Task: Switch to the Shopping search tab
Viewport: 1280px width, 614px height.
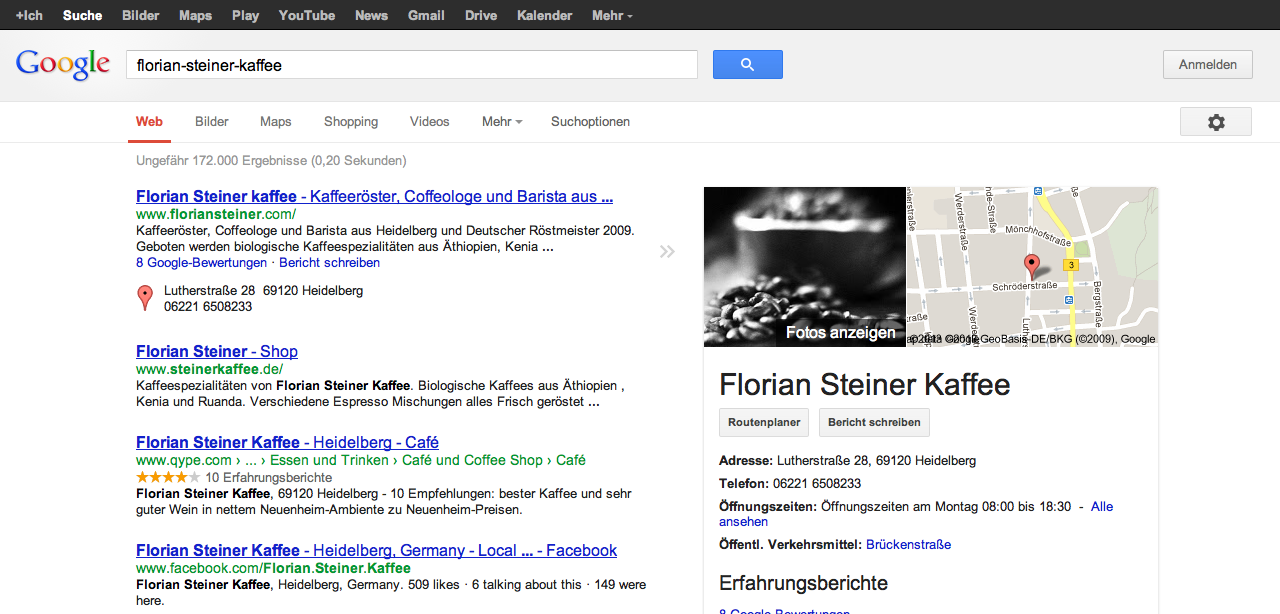Action: [x=351, y=122]
